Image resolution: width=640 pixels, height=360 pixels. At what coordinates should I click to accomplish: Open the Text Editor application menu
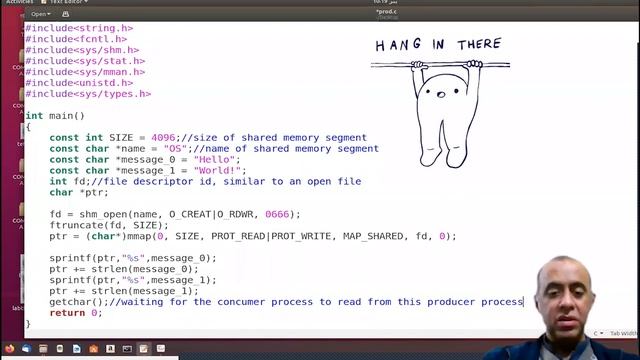click(x=64, y=2)
